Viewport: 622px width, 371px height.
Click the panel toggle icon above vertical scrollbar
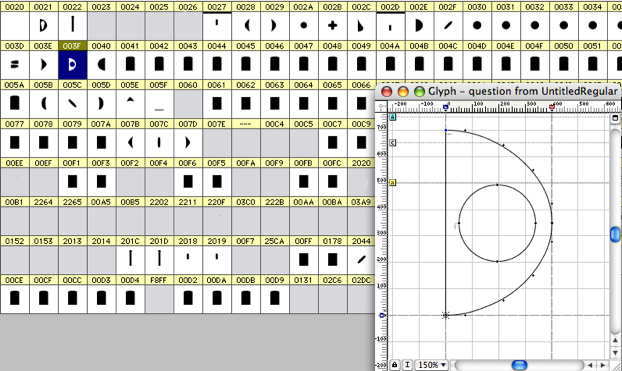coord(615,118)
